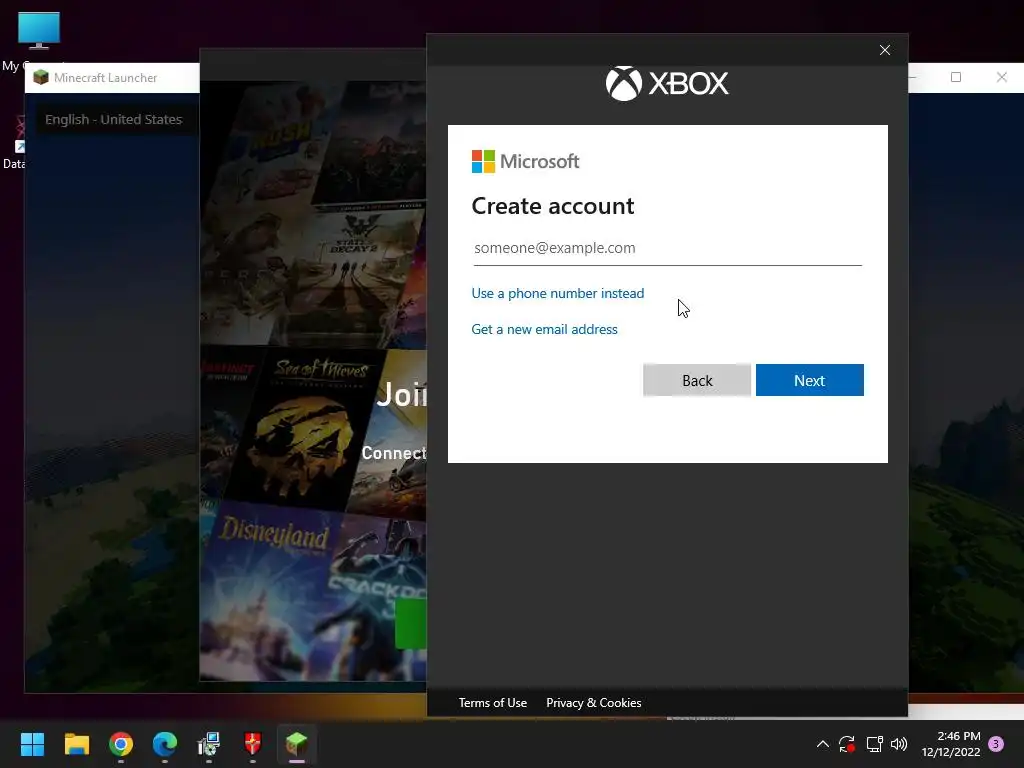Maximize the Minecraft Launcher window

(955, 78)
